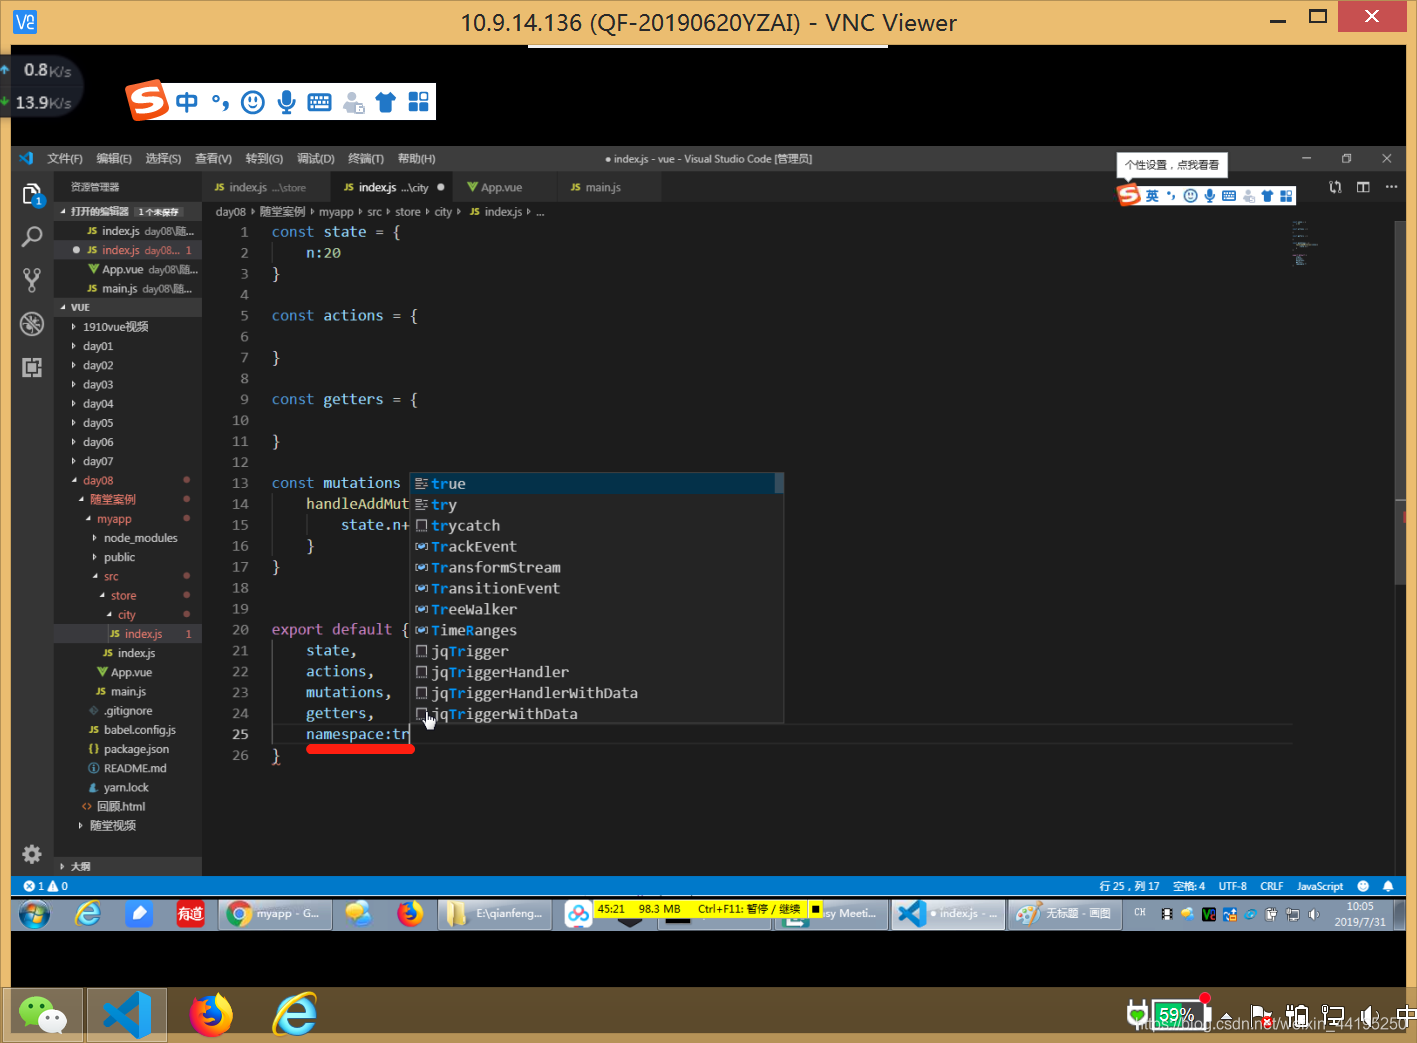This screenshot has width=1417, height=1043.
Task: Select the 'try' autocomplete suggestion
Action: [x=597, y=505]
